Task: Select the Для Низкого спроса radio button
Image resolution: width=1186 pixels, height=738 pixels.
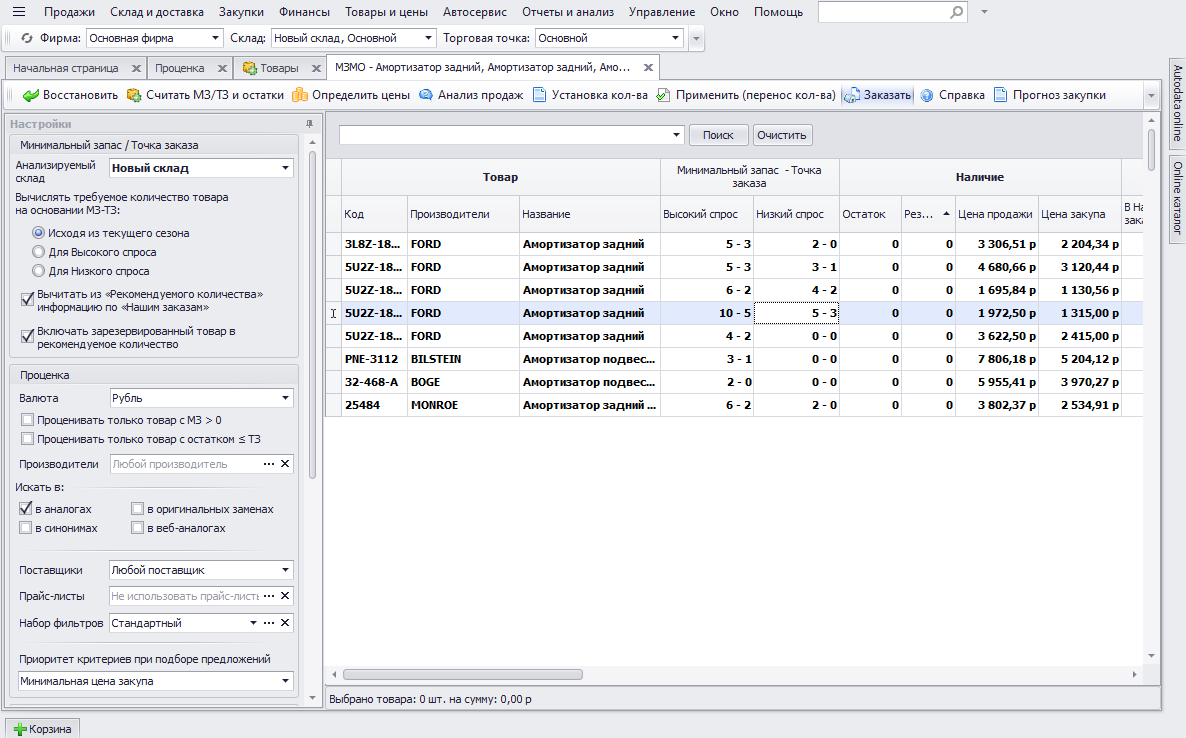Action: point(38,271)
